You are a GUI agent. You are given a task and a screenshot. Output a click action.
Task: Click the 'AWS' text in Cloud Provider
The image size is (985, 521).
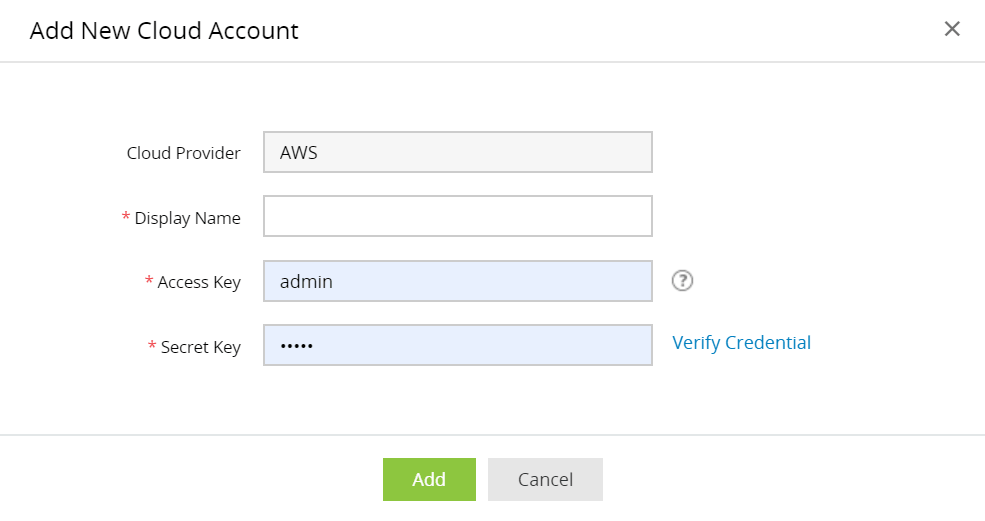click(298, 154)
